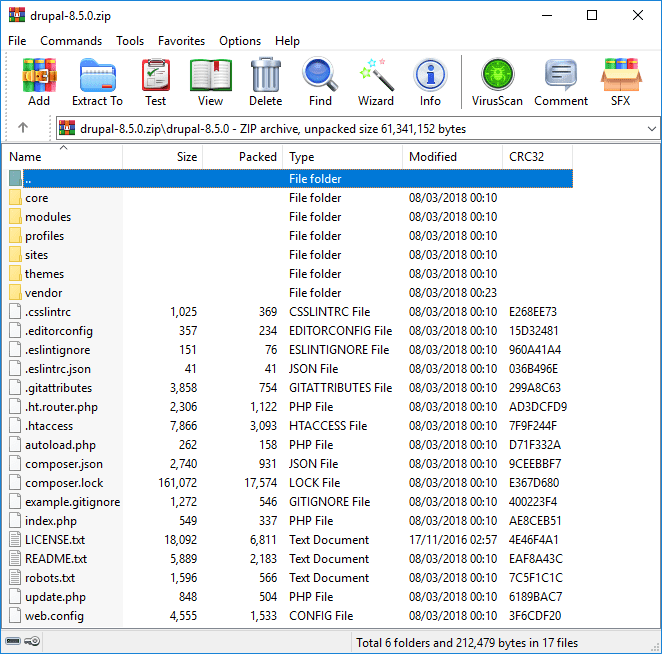Select the autoload.php file name
Image resolution: width=662 pixels, height=654 pixels.
[60, 445]
